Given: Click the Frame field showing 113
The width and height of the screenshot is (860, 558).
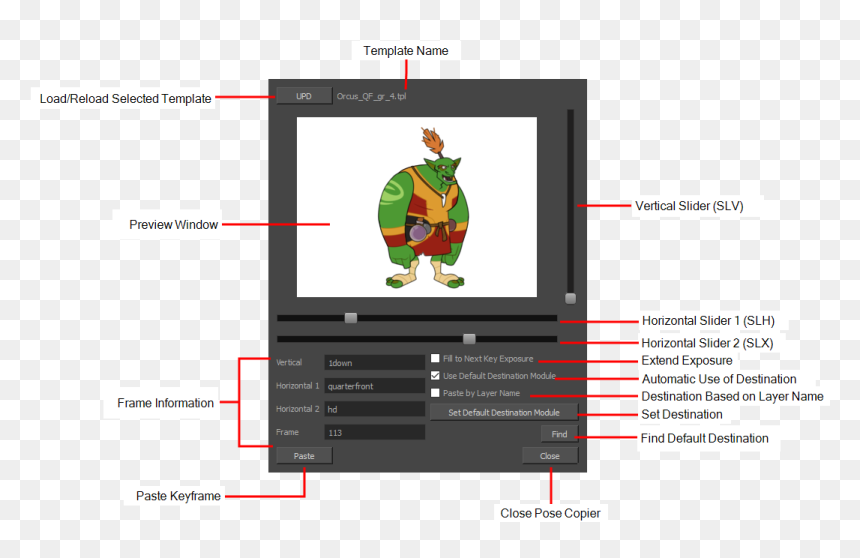Looking at the screenshot, I should click(374, 432).
